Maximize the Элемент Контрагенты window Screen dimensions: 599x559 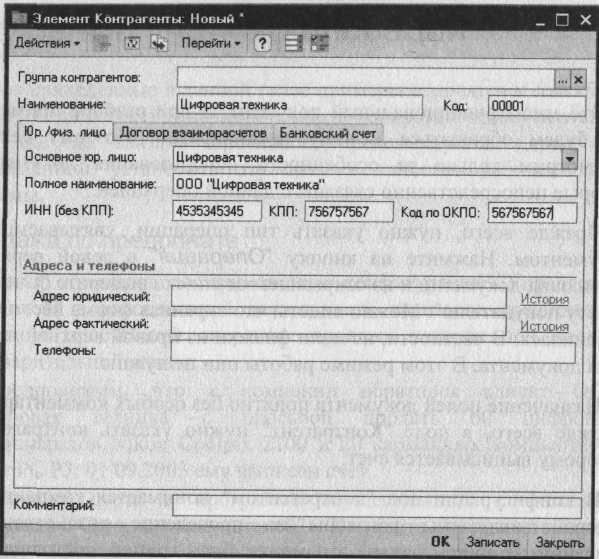(562, 20)
